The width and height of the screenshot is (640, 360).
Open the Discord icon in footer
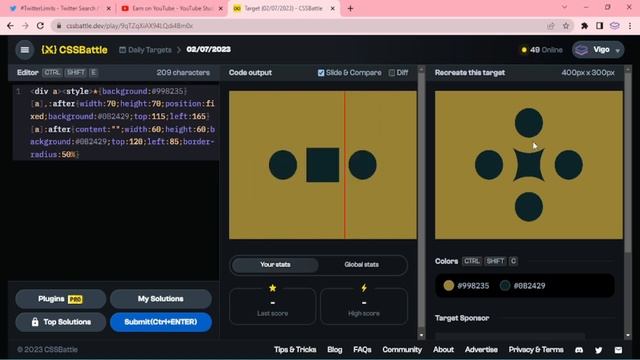[x=579, y=350]
